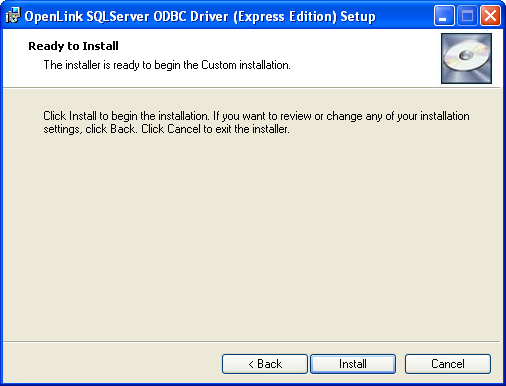
Task: Click the disabled maximize button
Action: 467,16
